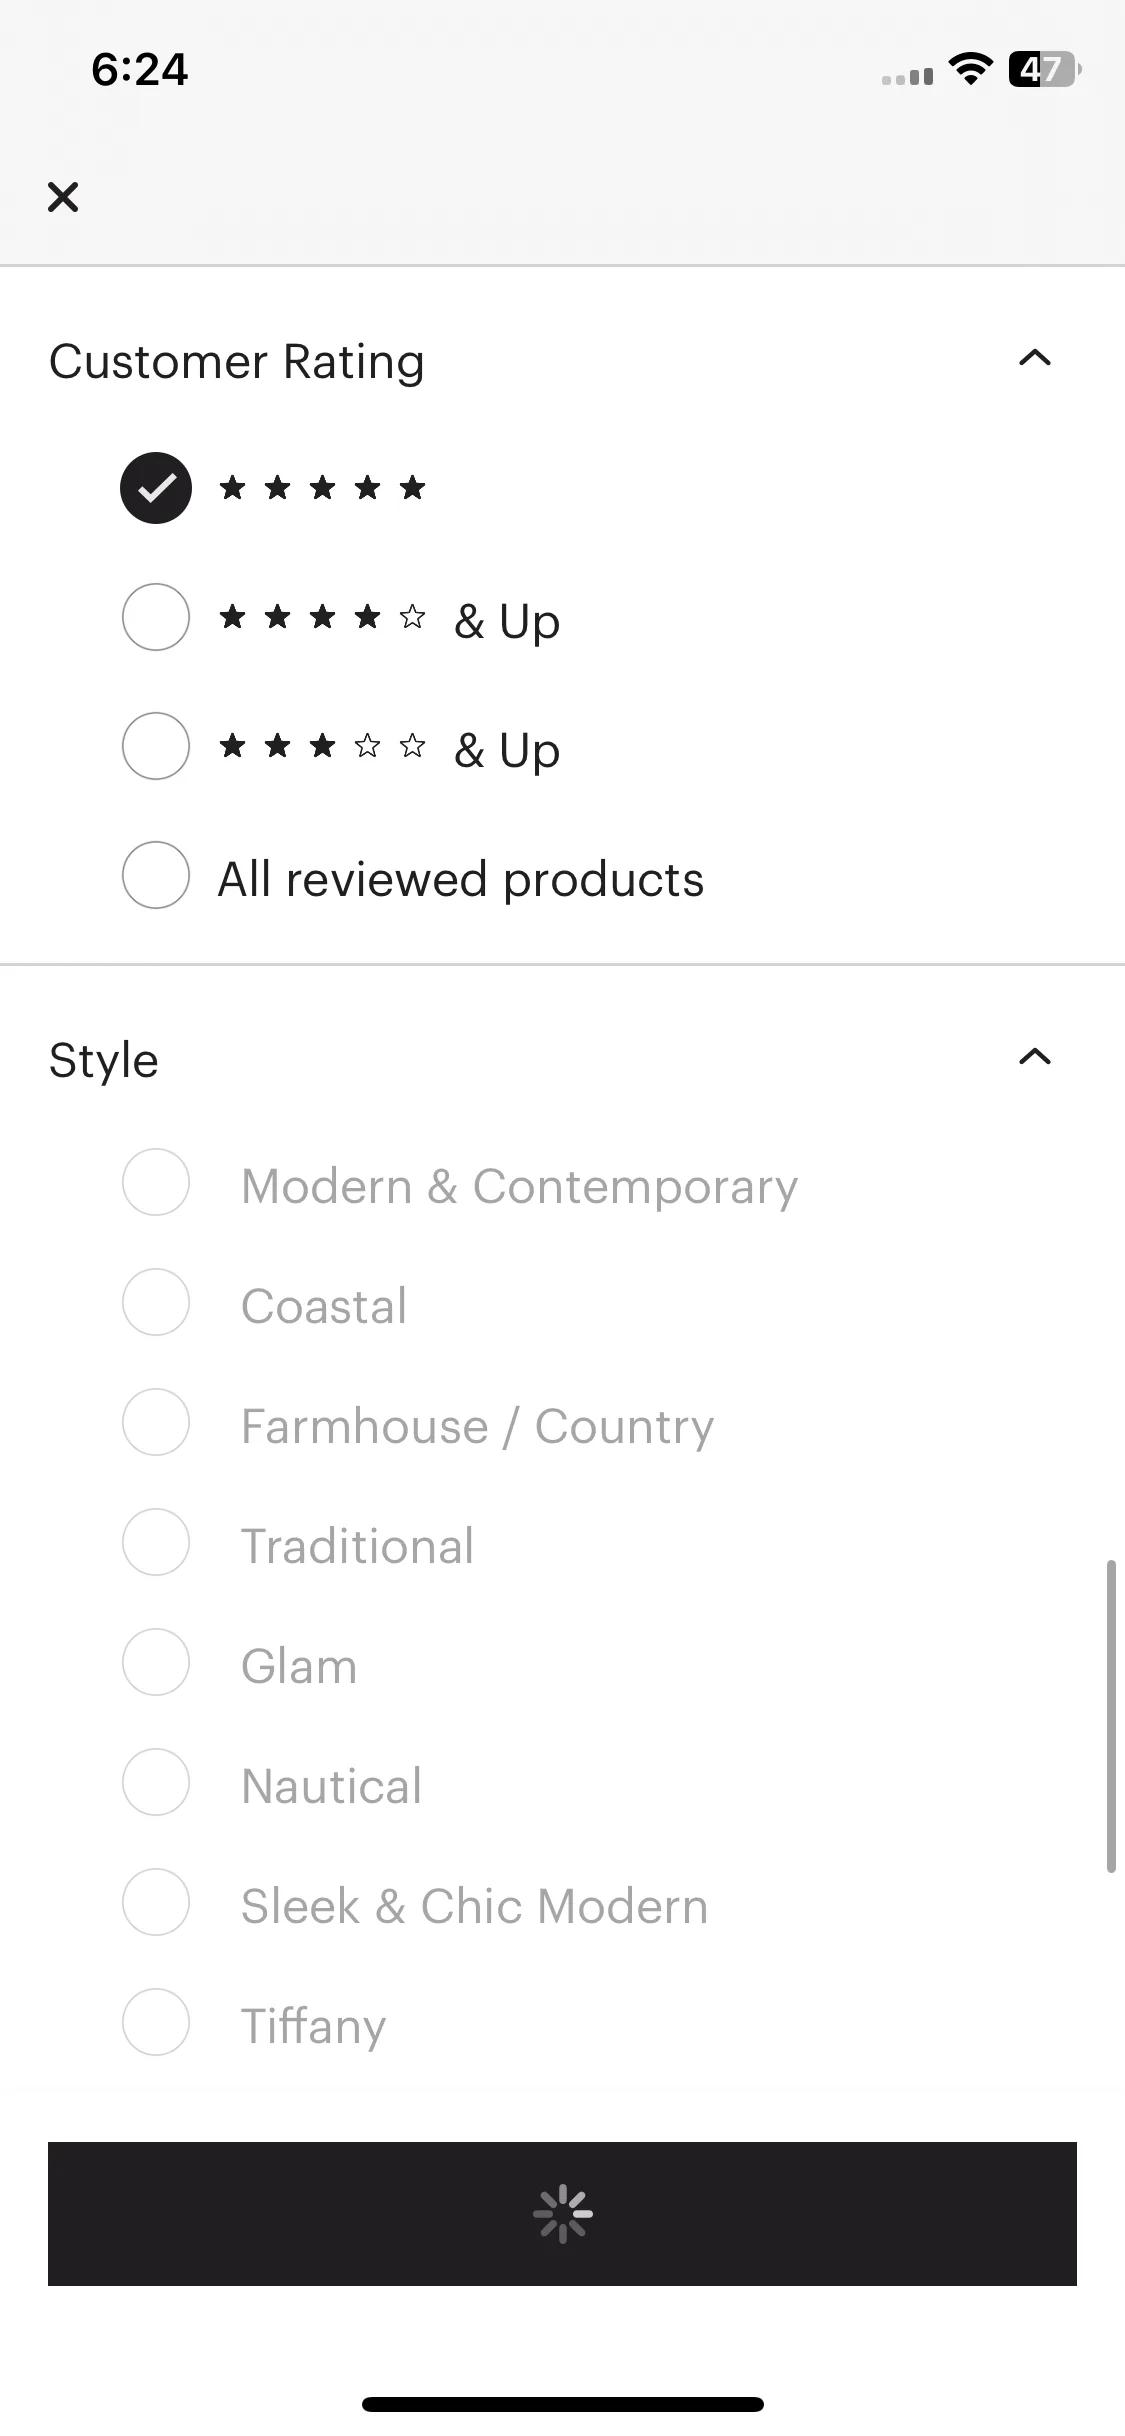The height and width of the screenshot is (2436, 1125).
Task: Collapse the Style section chevron
Action: 1035,1057
